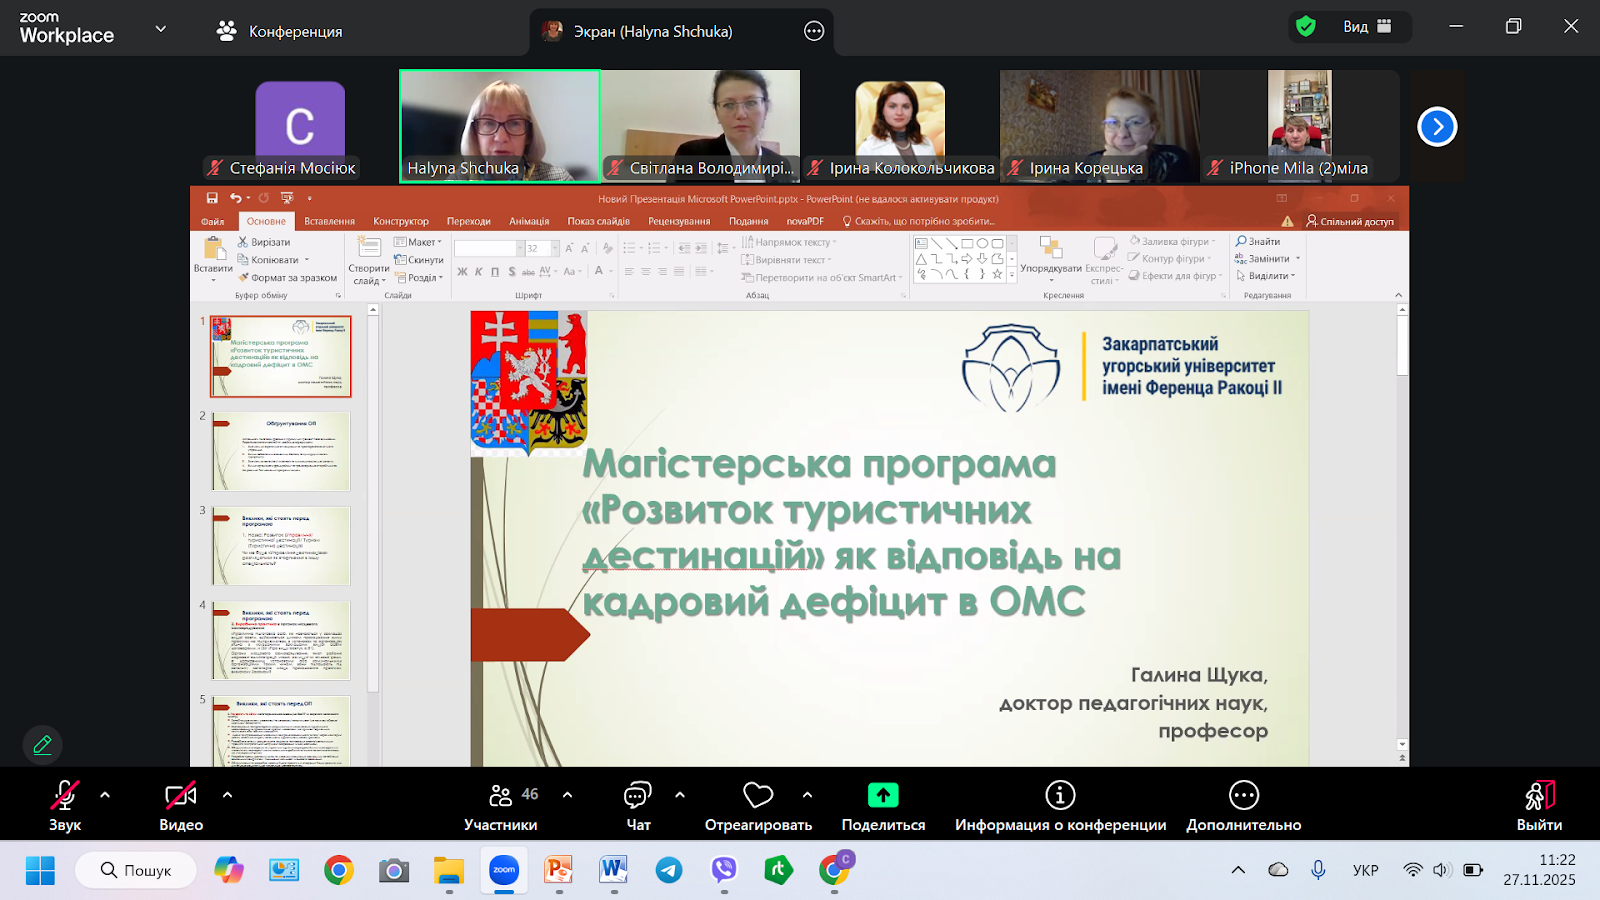Open the React hearts menu
The width and height of the screenshot is (1600, 900).
coord(758,805)
